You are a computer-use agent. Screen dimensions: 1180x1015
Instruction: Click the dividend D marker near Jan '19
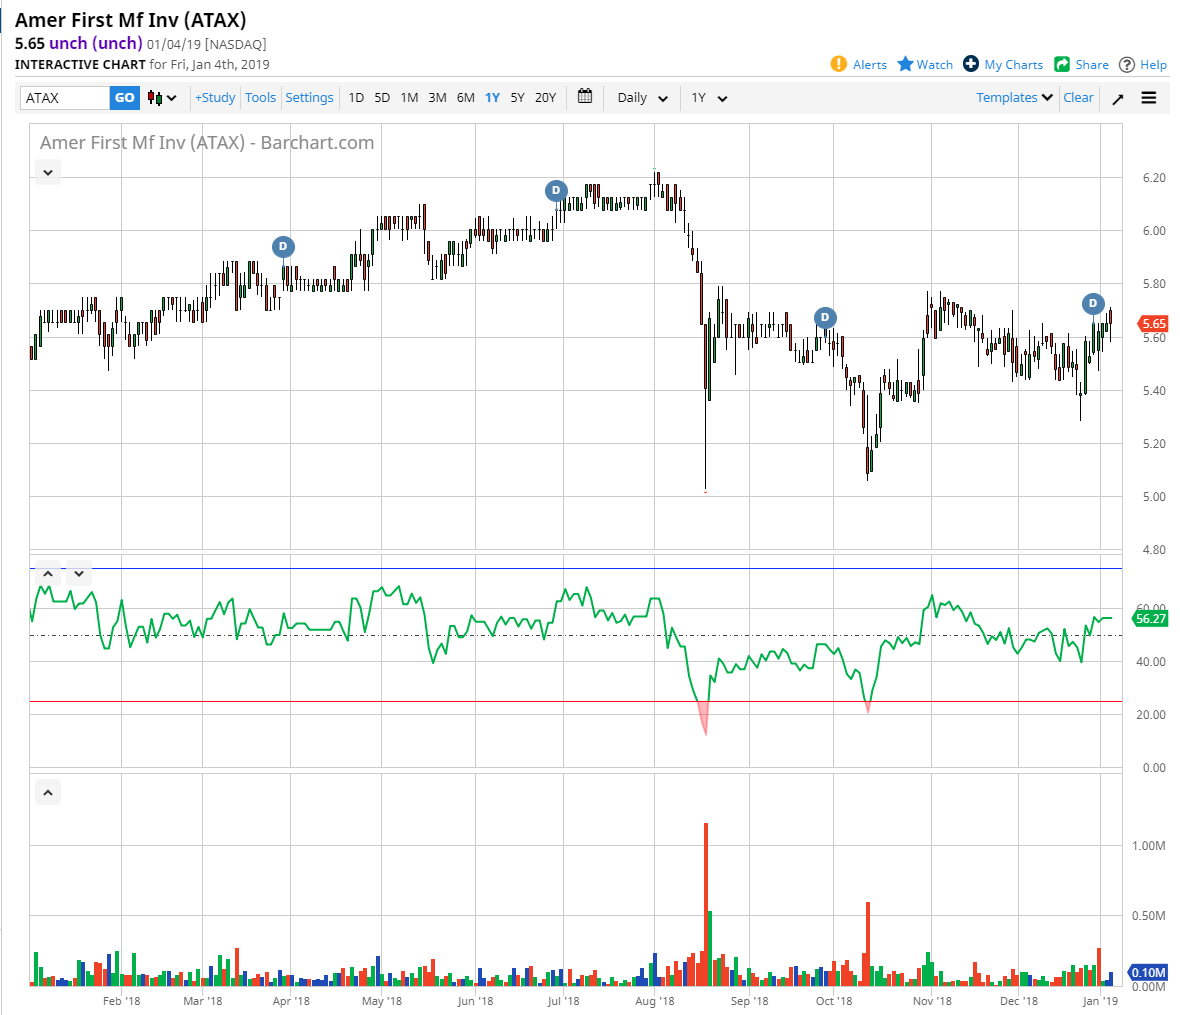(1093, 303)
